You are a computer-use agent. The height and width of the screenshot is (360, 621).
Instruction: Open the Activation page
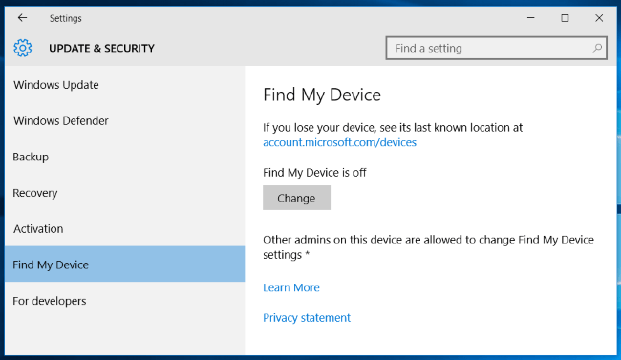coord(125,229)
